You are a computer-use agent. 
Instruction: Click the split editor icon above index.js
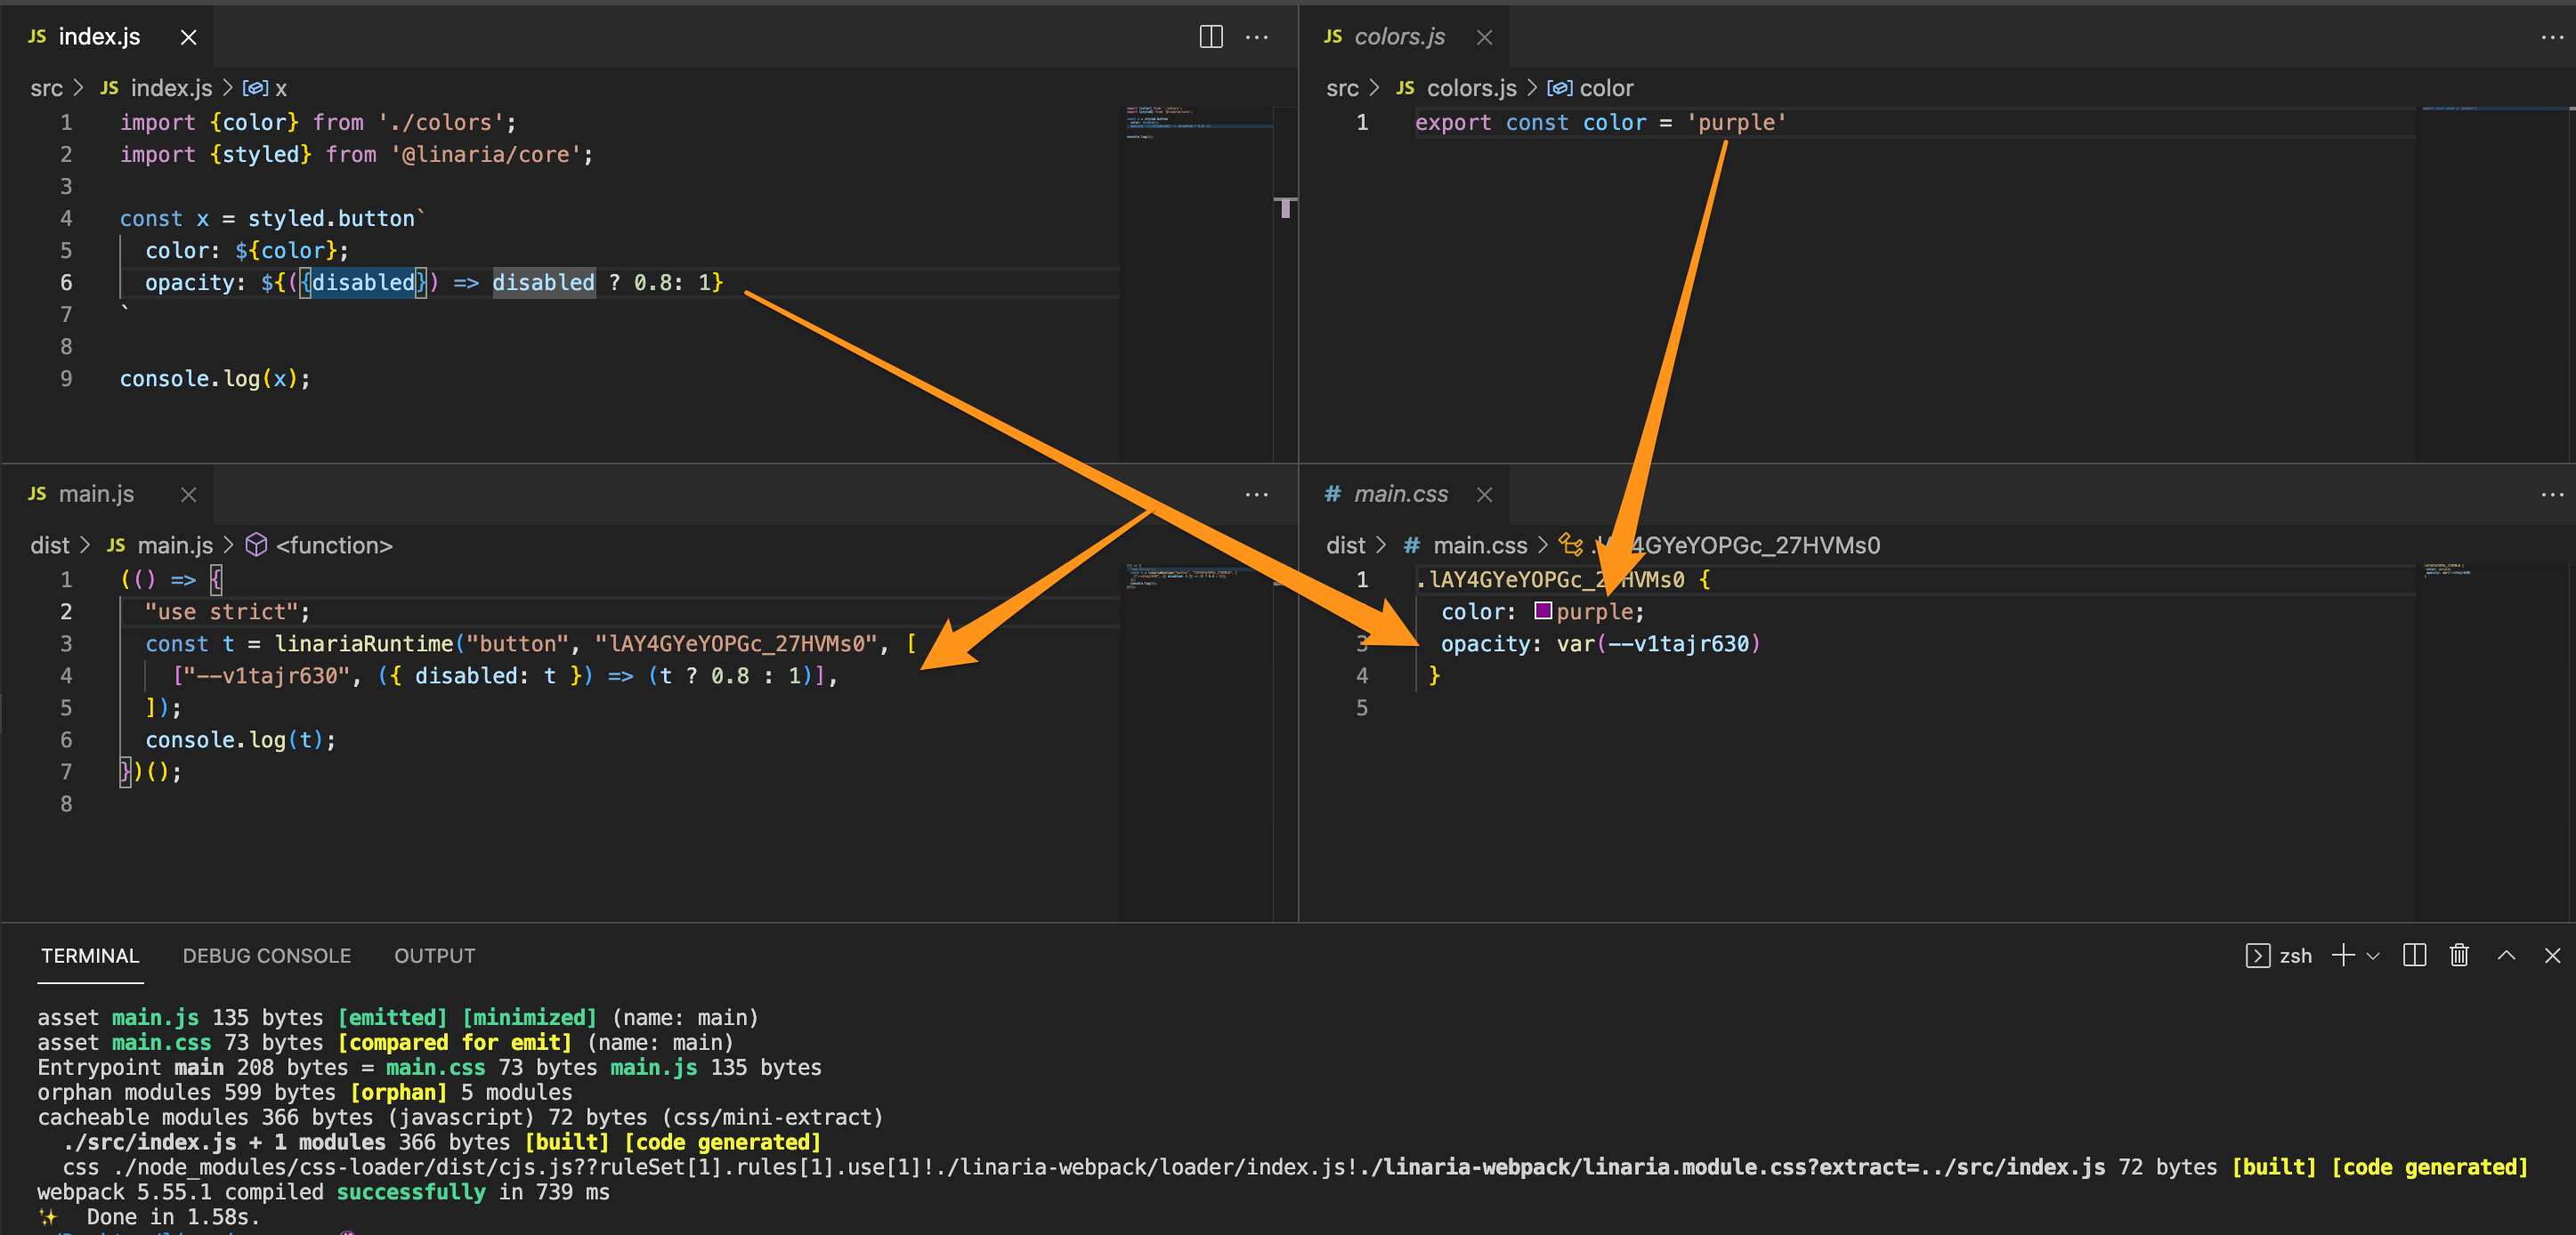[1211, 37]
